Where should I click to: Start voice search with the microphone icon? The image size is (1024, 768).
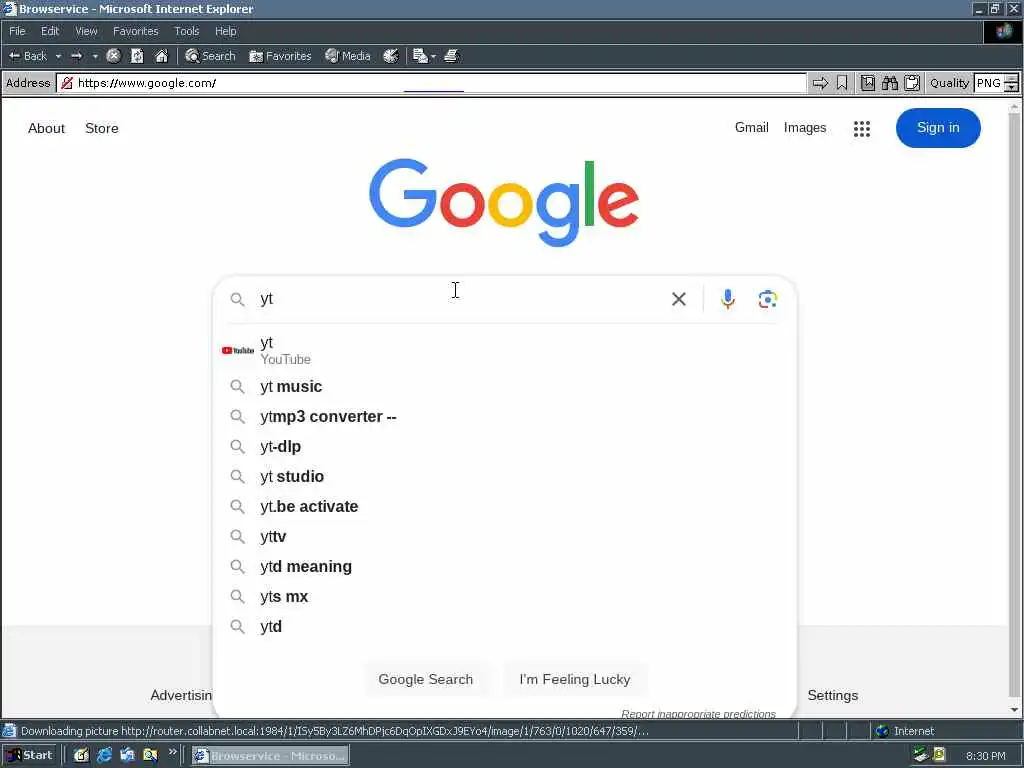pyautogui.click(x=728, y=299)
